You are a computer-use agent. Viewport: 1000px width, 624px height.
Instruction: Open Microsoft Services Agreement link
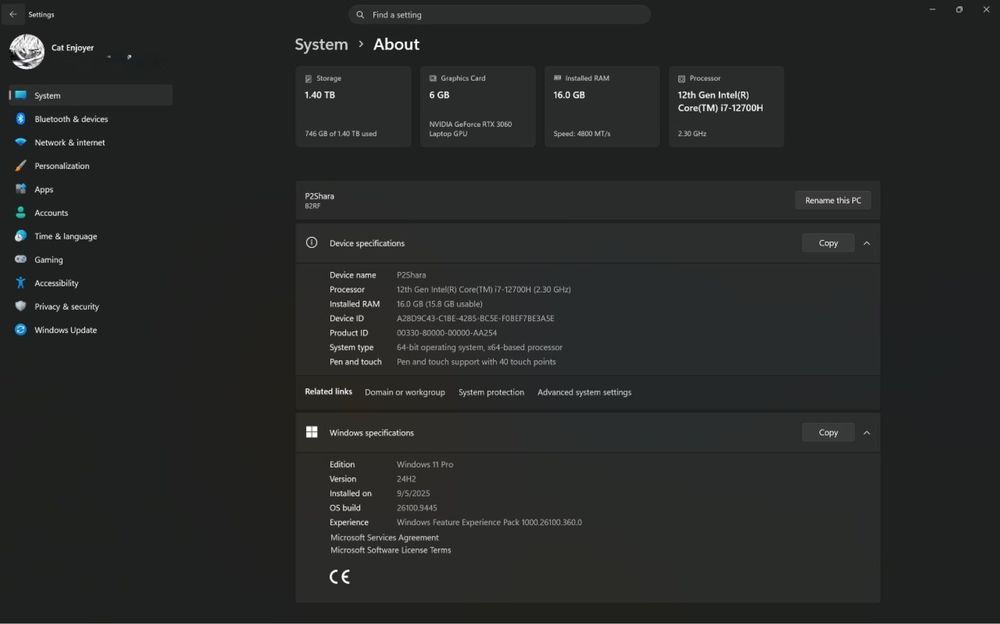[x=385, y=537]
